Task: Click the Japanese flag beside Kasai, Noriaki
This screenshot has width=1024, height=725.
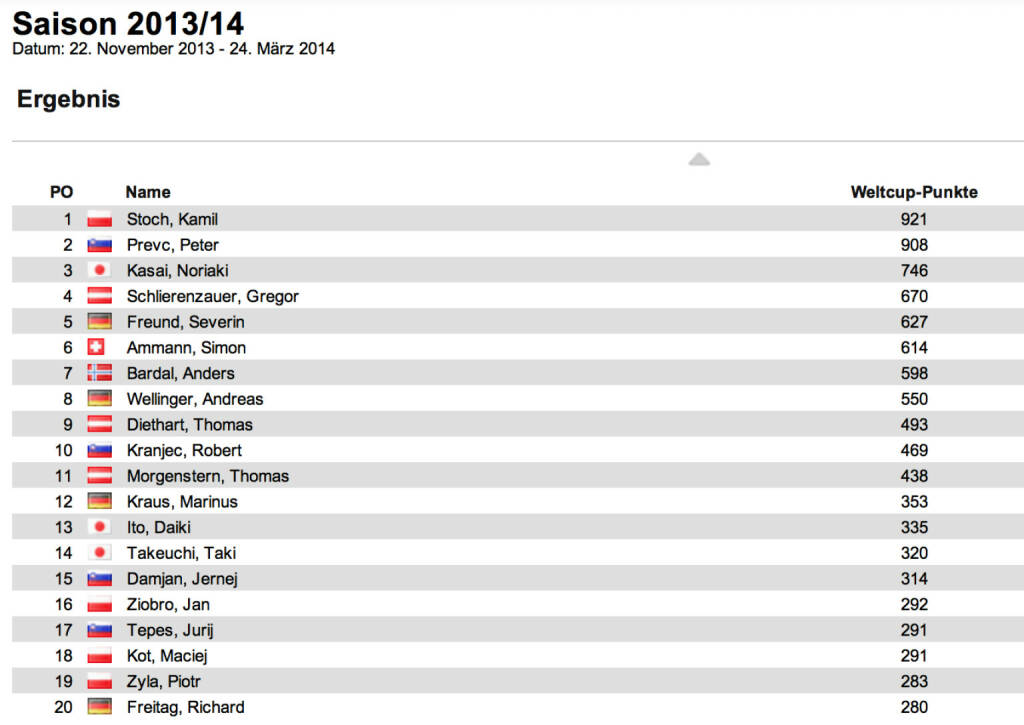Action: tap(99, 270)
